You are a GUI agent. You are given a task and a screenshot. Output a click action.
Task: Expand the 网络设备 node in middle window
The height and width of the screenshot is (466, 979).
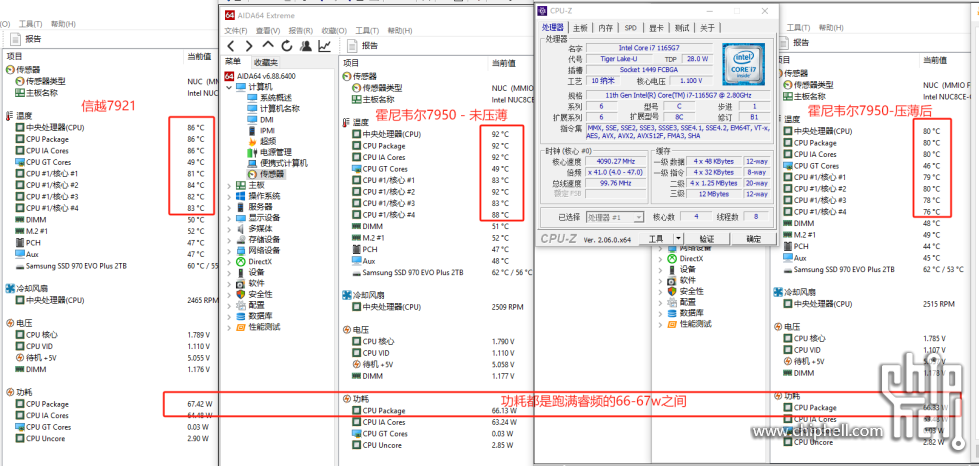[229, 250]
